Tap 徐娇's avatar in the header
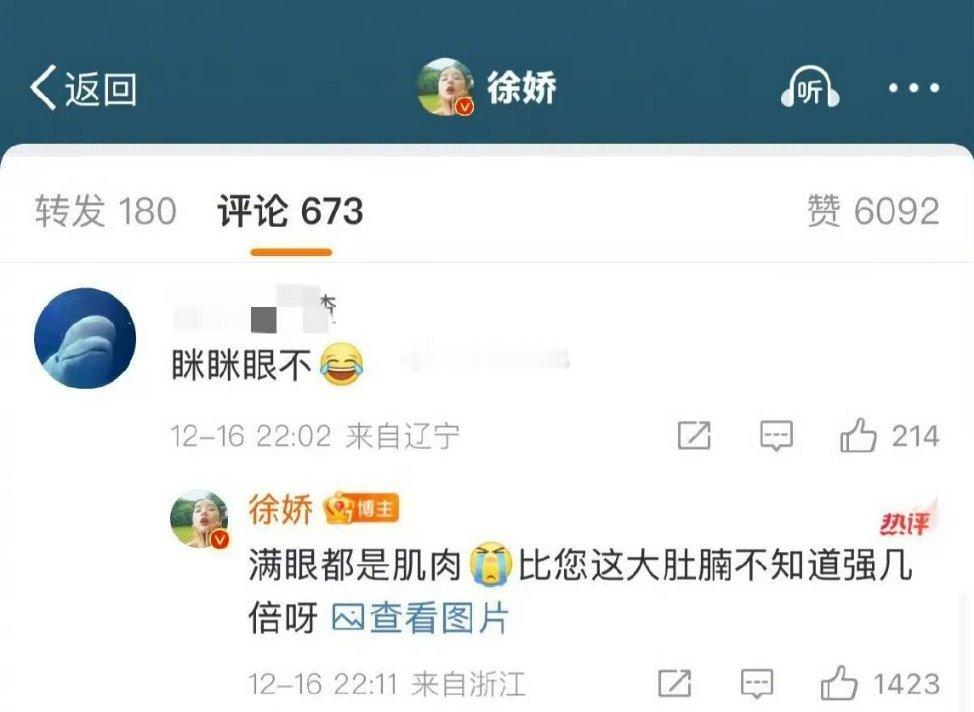Image resolution: width=974 pixels, height=712 pixels. pyautogui.click(x=446, y=87)
